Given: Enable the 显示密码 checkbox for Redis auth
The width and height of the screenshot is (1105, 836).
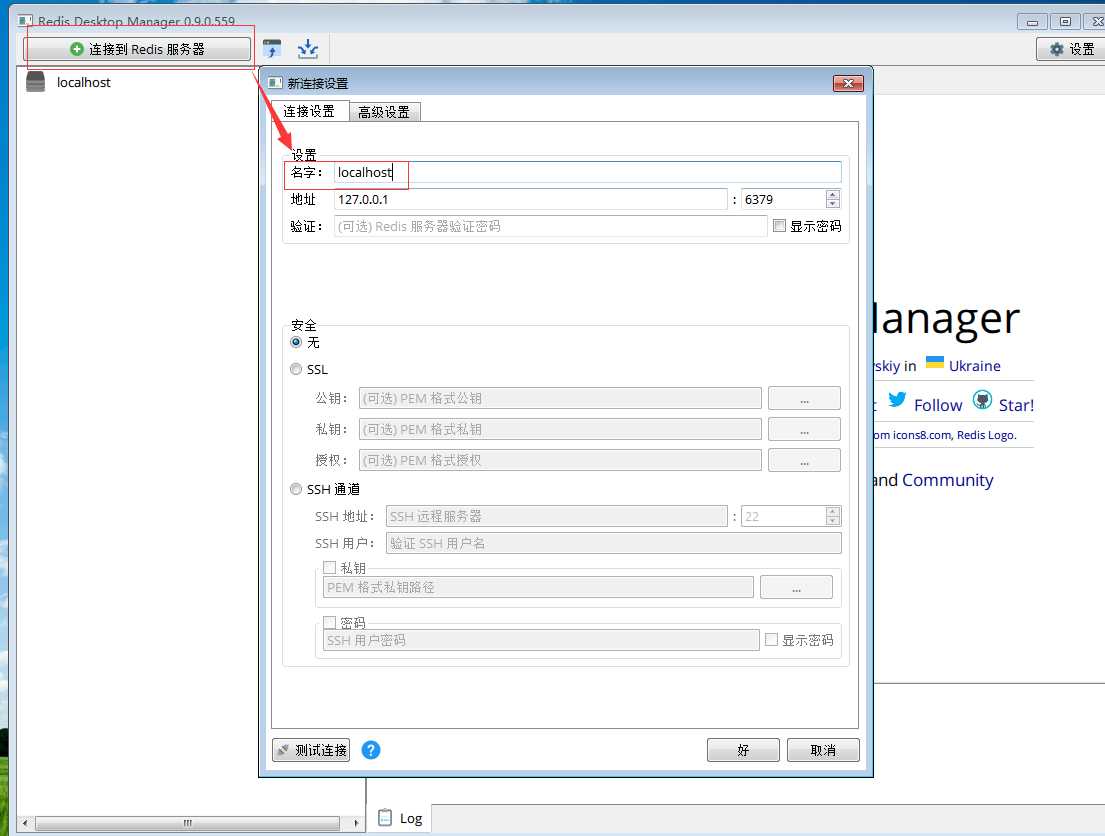Looking at the screenshot, I should (x=779, y=226).
